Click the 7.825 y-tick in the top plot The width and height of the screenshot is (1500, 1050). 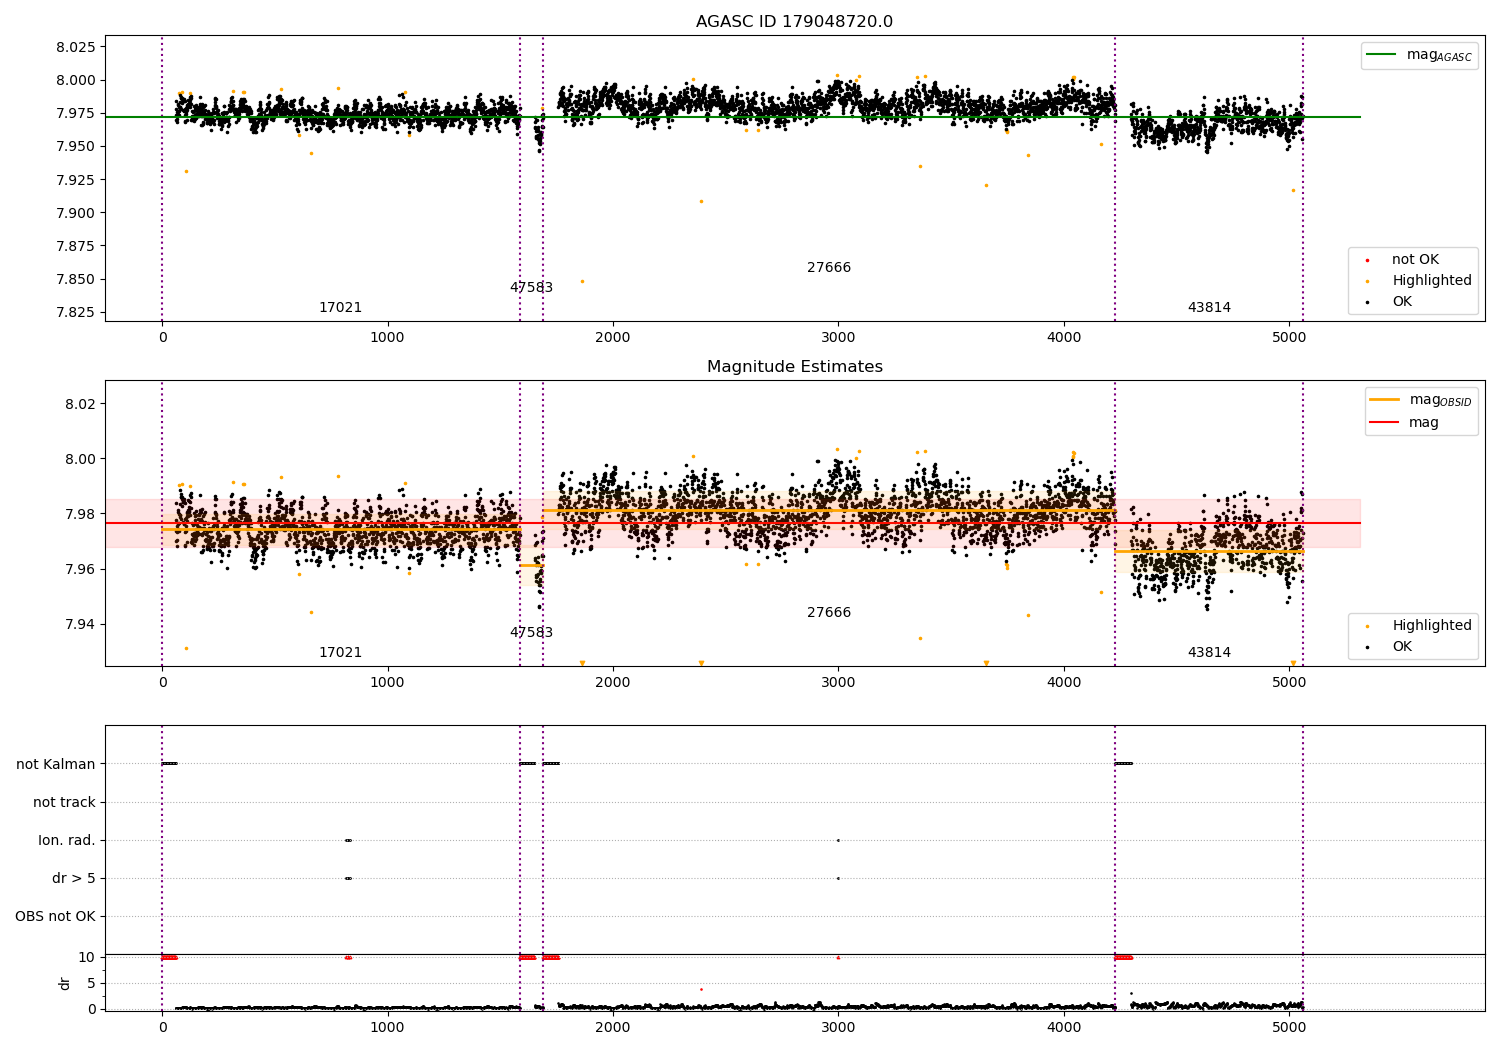tap(75, 313)
